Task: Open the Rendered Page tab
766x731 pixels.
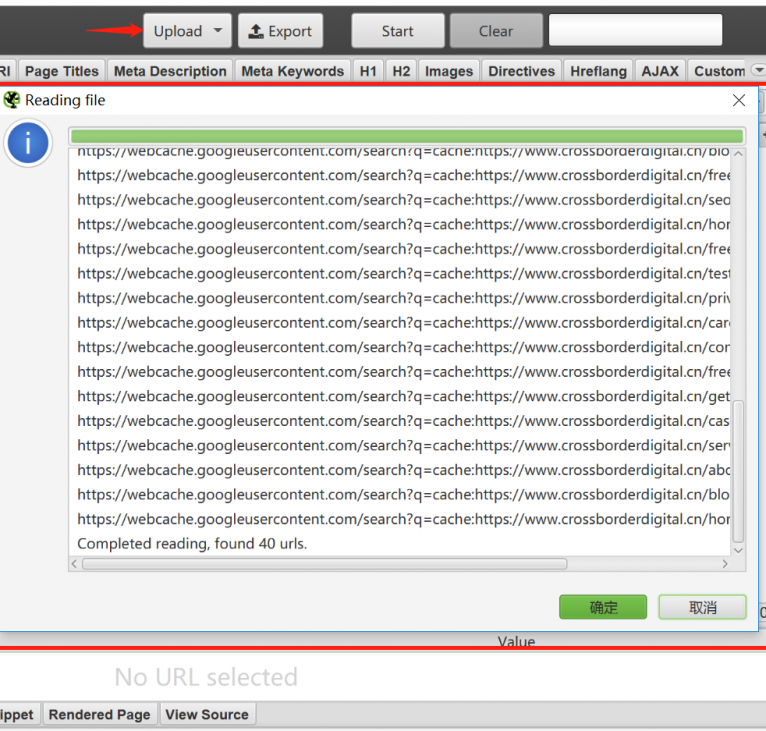Action: (x=99, y=714)
